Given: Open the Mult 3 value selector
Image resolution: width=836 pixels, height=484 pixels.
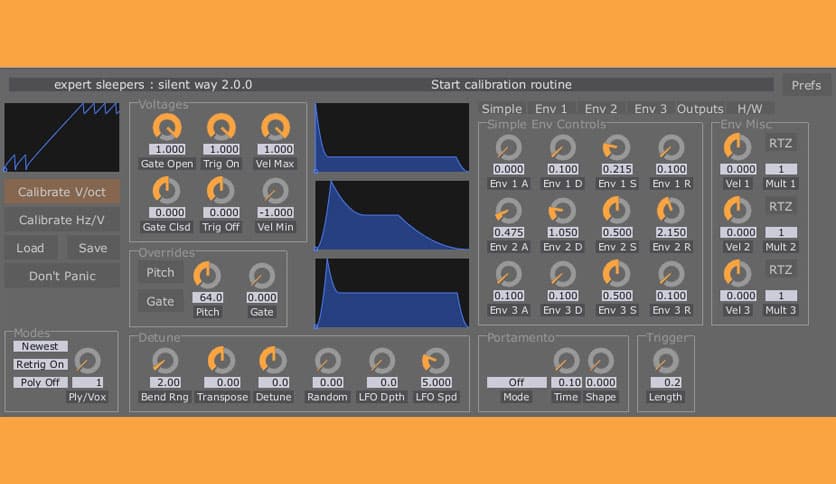Looking at the screenshot, I should 781,295.
